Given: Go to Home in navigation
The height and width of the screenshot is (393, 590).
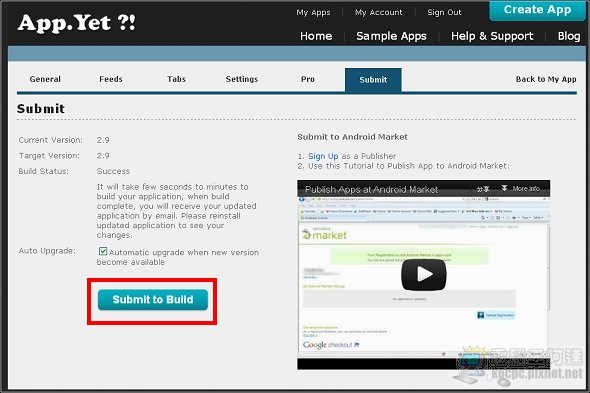Looking at the screenshot, I should point(316,36).
